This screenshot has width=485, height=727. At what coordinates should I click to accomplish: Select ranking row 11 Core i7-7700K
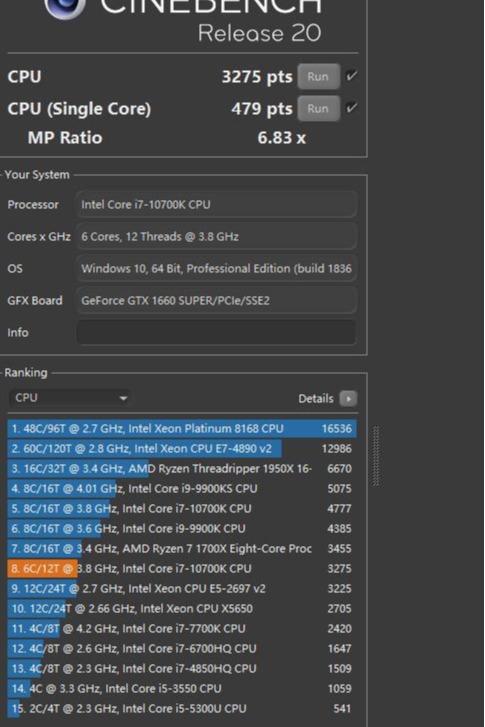(182, 628)
